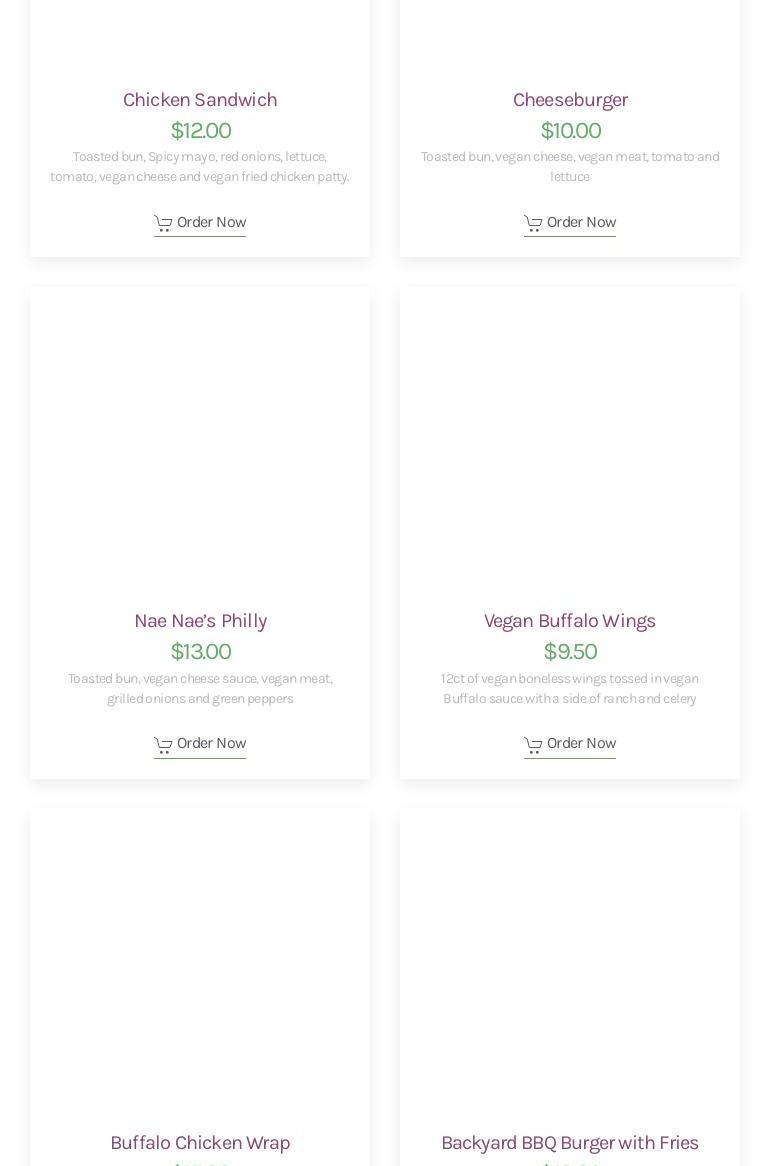Order the Vegan Buffalo Wings now
This screenshot has height=1166, width=770.
tap(570, 744)
